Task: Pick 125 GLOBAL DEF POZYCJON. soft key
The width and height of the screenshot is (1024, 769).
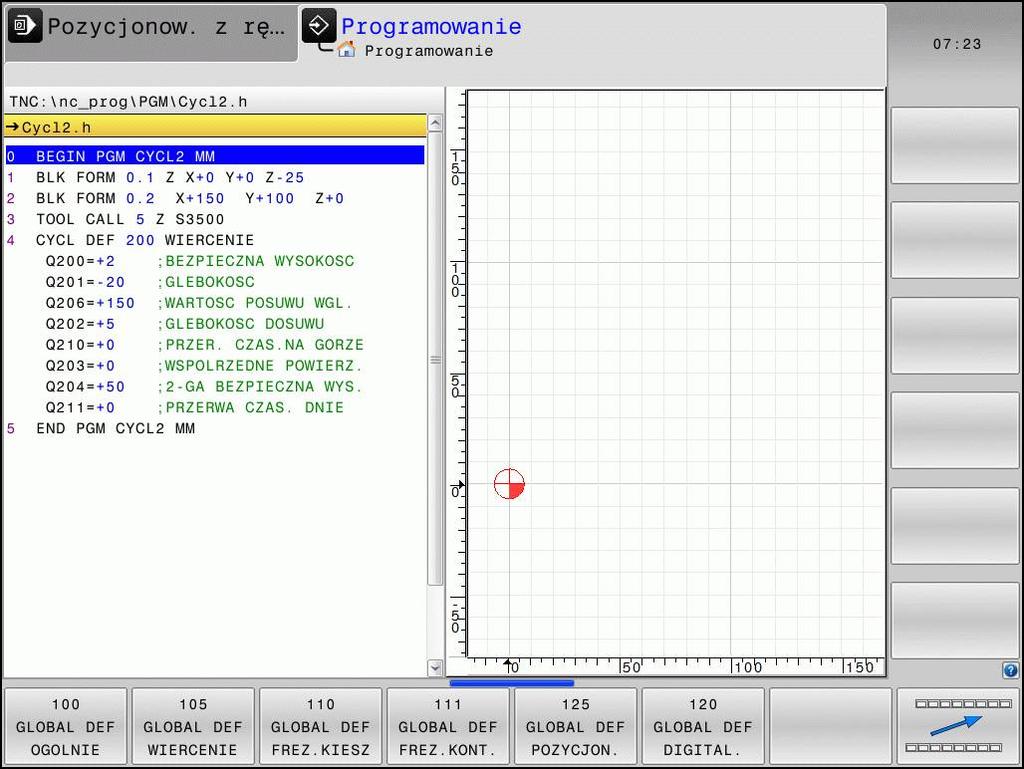Action: (x=575, y=726)
